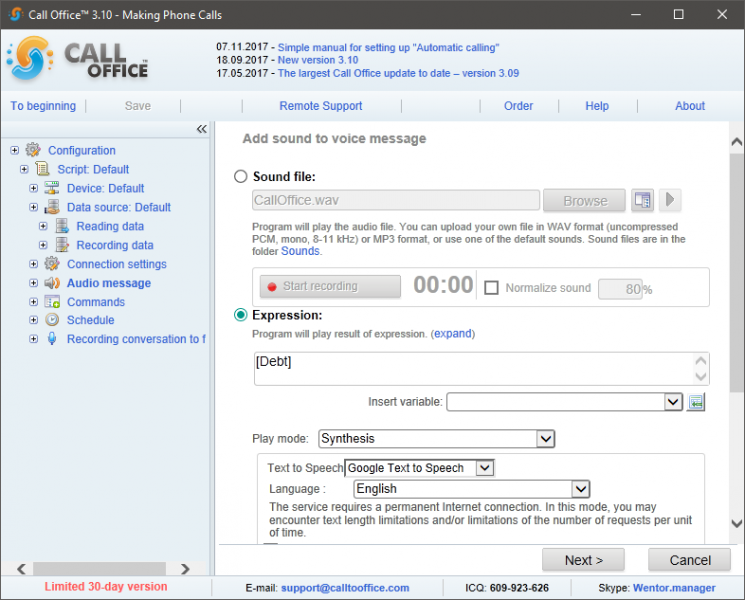Expand the Commands node
The image size is (745, 600).
pos(34,302)
